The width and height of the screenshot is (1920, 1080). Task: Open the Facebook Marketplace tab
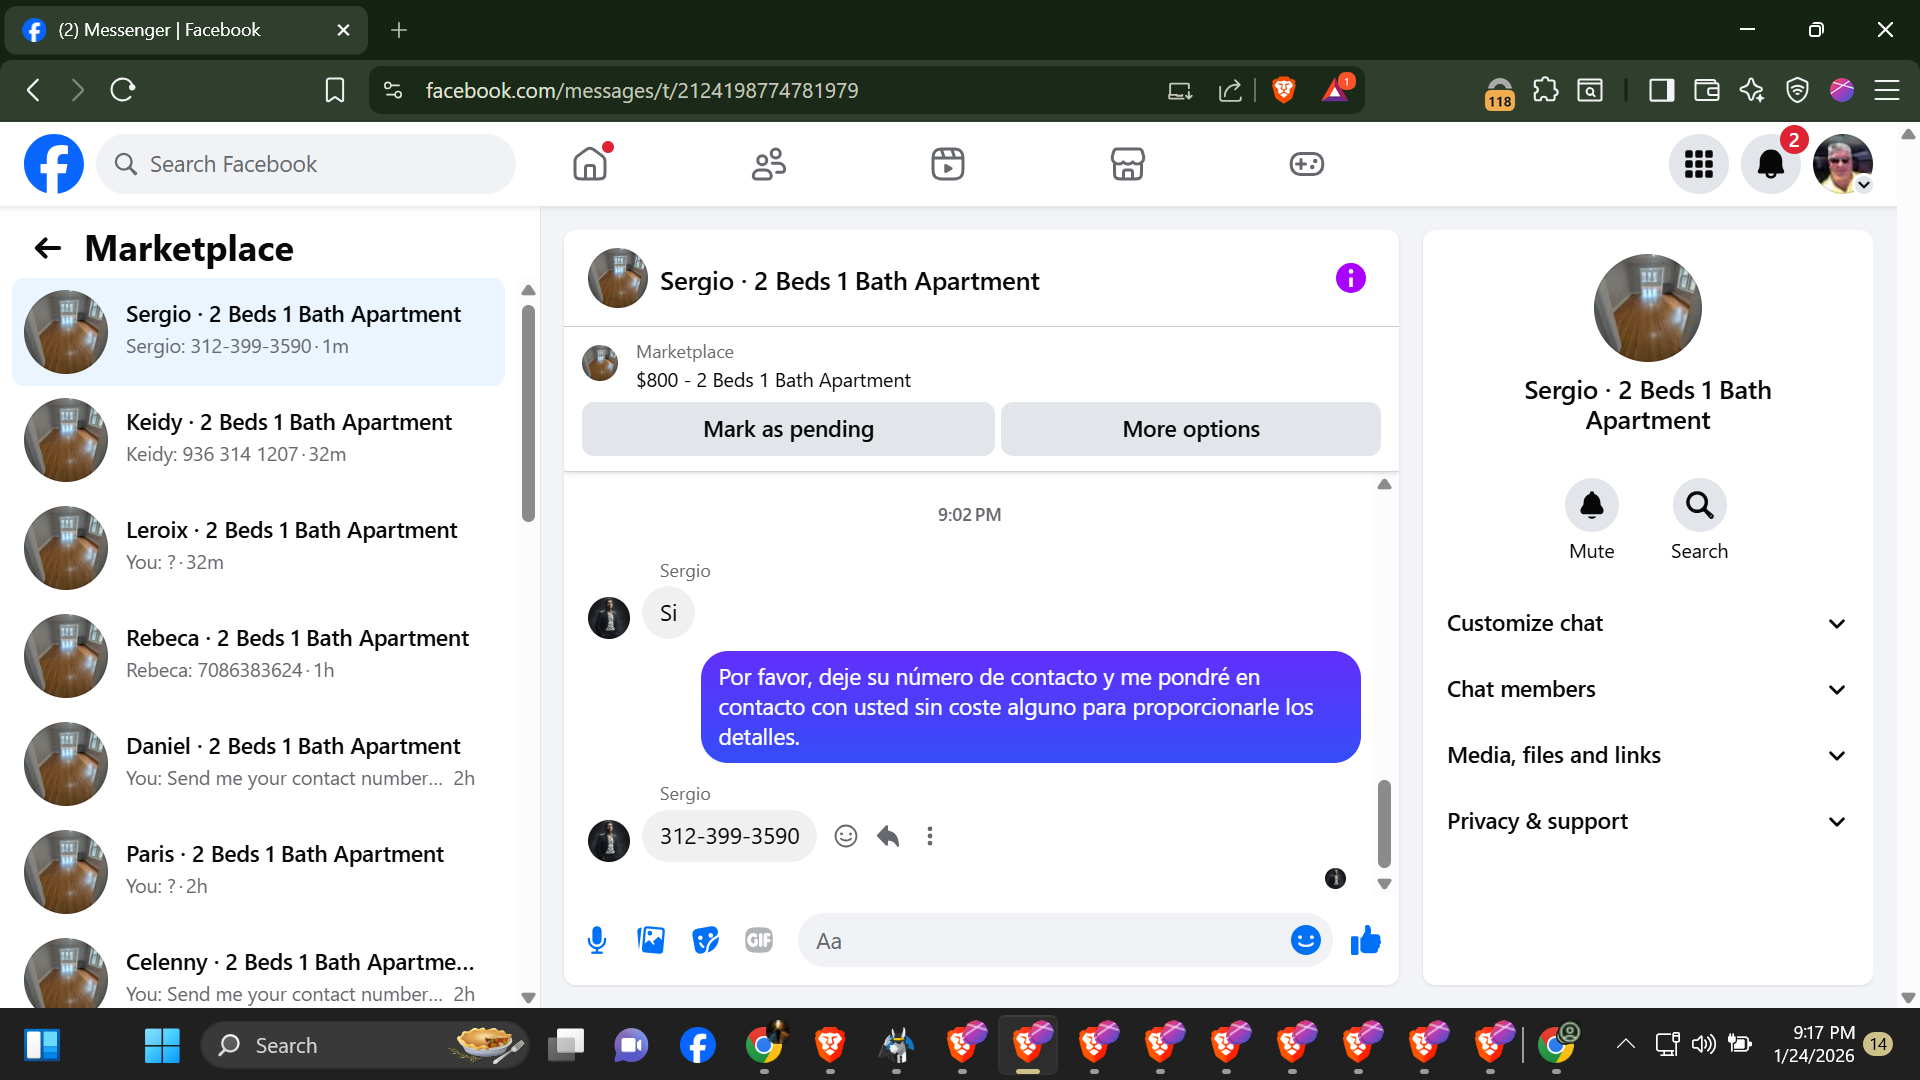[x=1127, y=164]
